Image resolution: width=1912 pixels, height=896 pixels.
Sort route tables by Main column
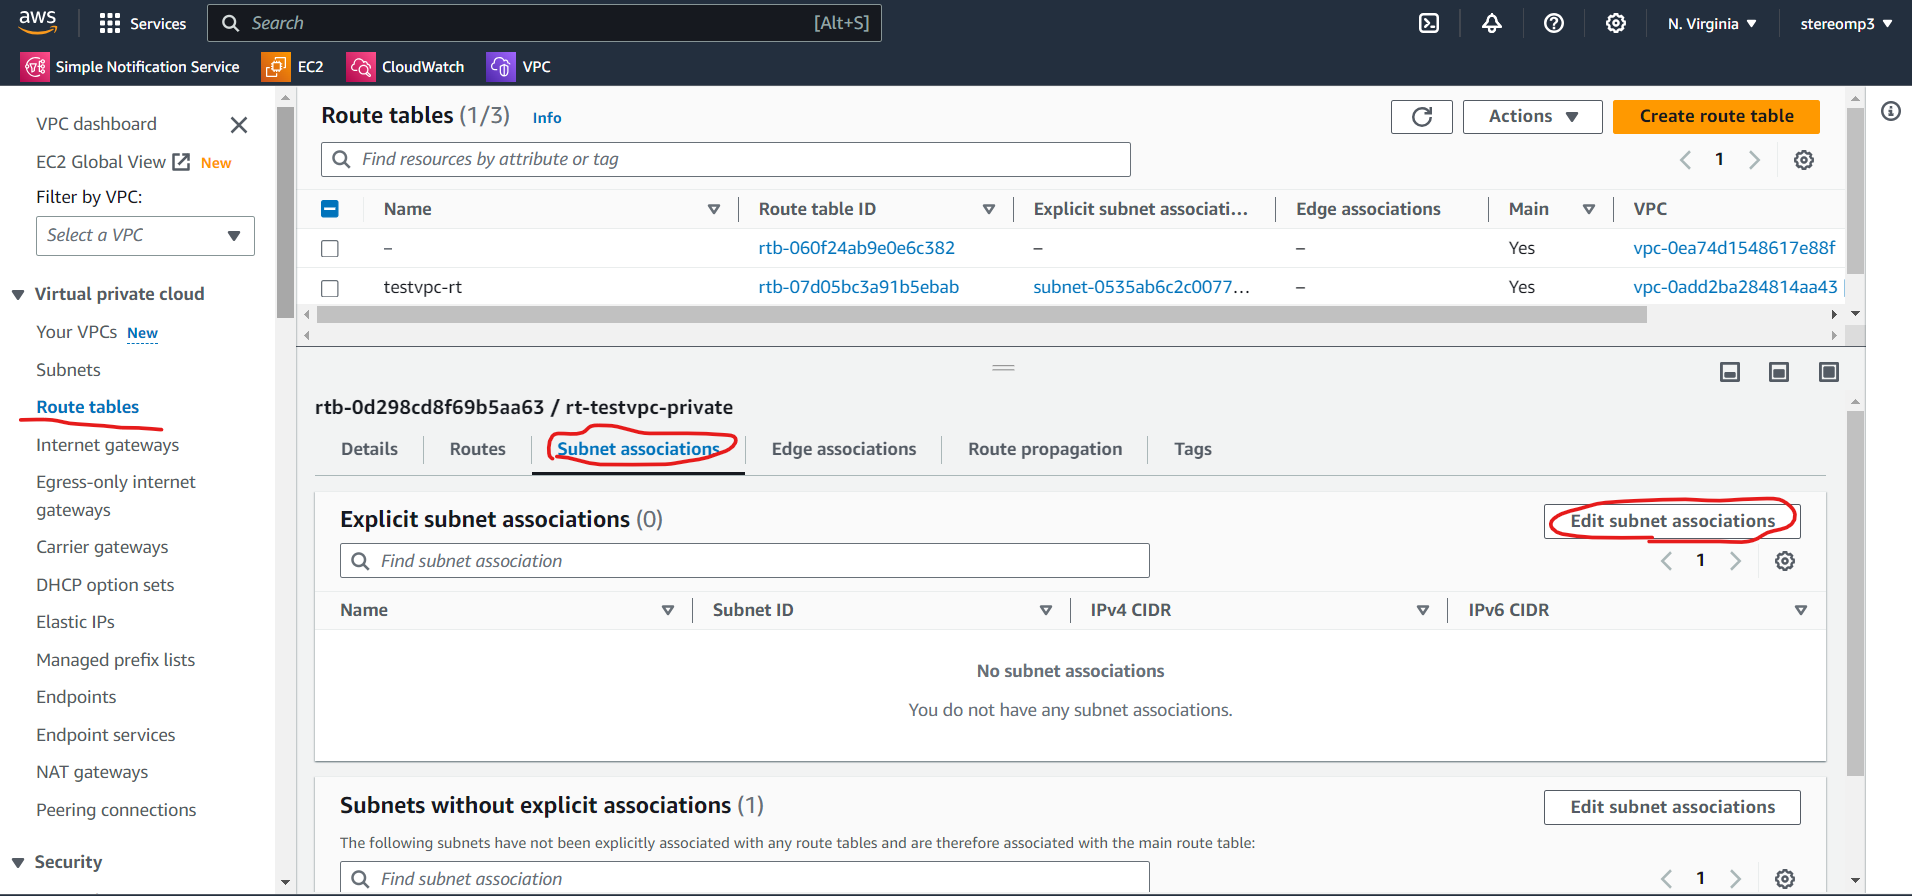click(1589, 209)
